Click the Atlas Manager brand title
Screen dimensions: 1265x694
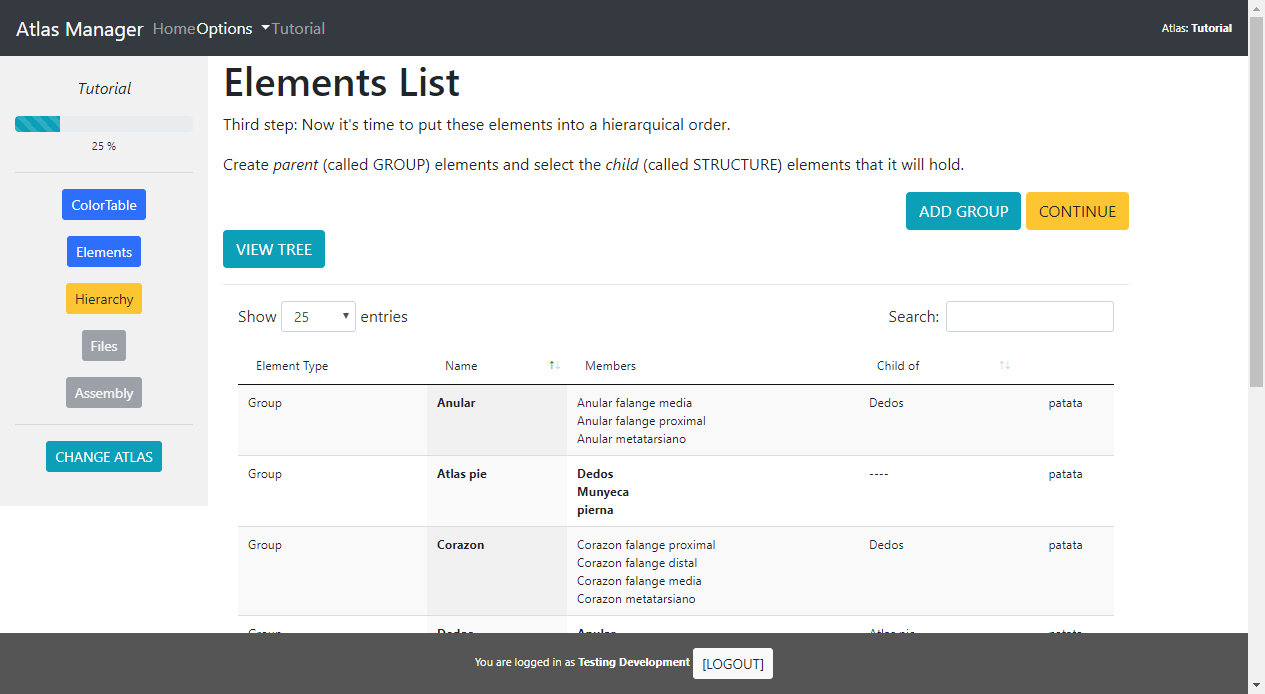point(80,29)
